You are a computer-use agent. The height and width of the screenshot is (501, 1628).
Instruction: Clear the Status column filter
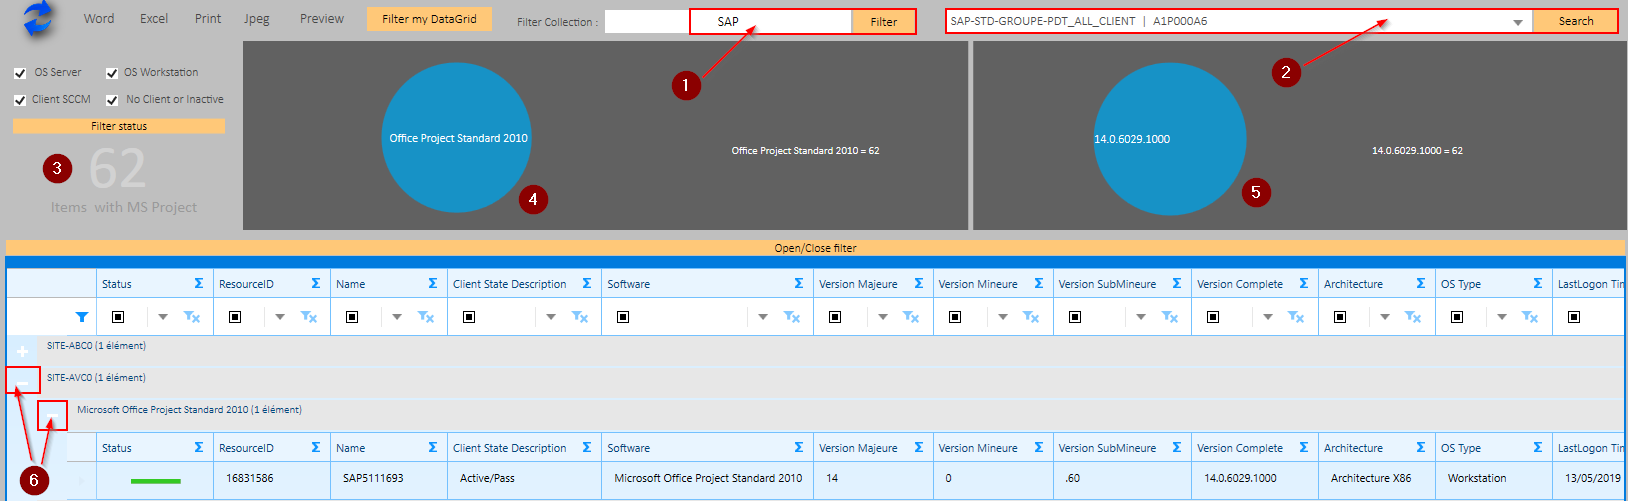point(192,317)
